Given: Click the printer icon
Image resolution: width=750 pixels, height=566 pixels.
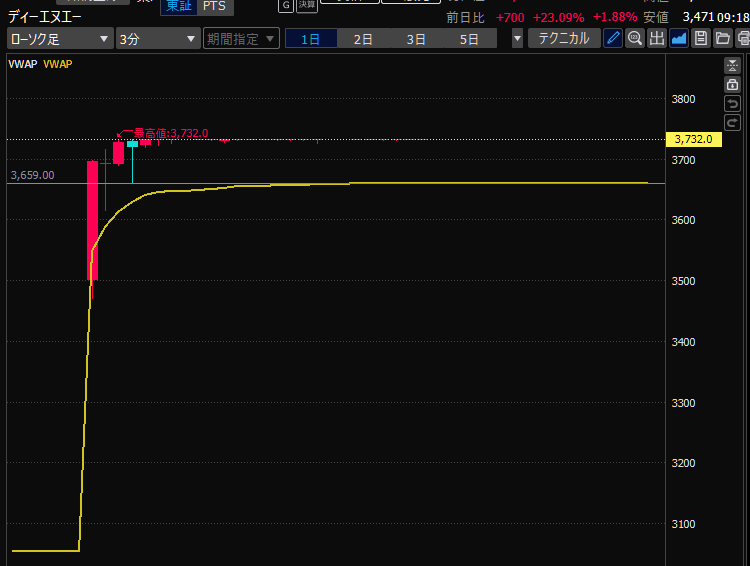Looking at the screenshot, I should click(x=743, y=39).
